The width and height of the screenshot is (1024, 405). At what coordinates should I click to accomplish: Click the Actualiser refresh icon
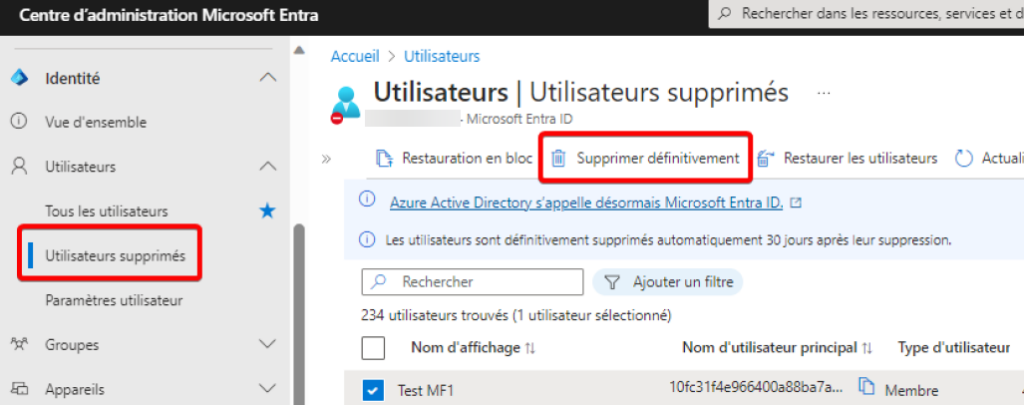click(x=964, y=158)
